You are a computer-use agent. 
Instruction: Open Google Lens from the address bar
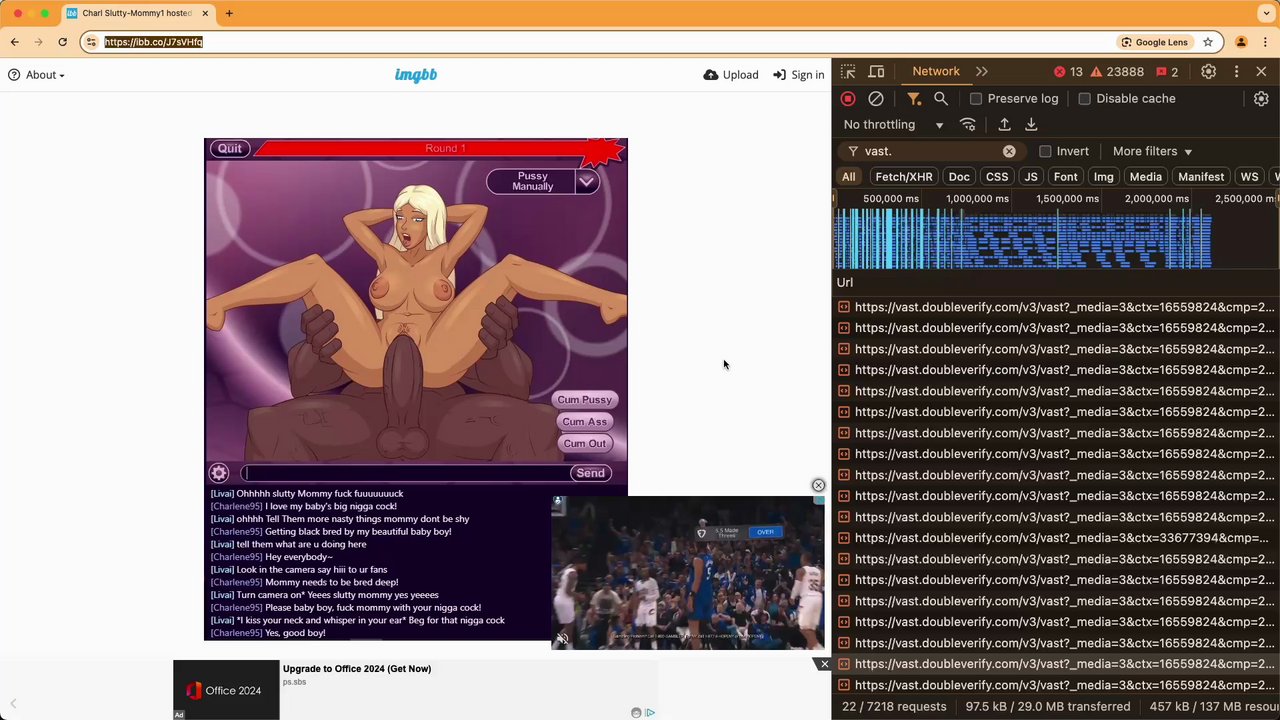click(1155, 42)
